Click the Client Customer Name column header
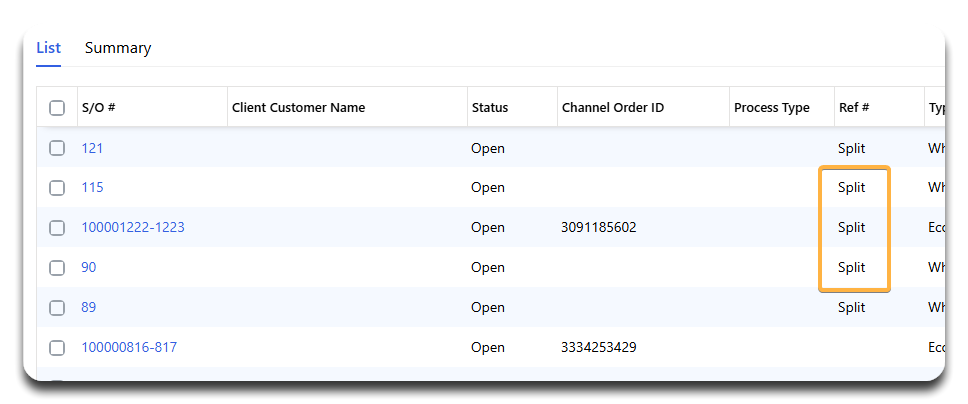 [298, 108]
